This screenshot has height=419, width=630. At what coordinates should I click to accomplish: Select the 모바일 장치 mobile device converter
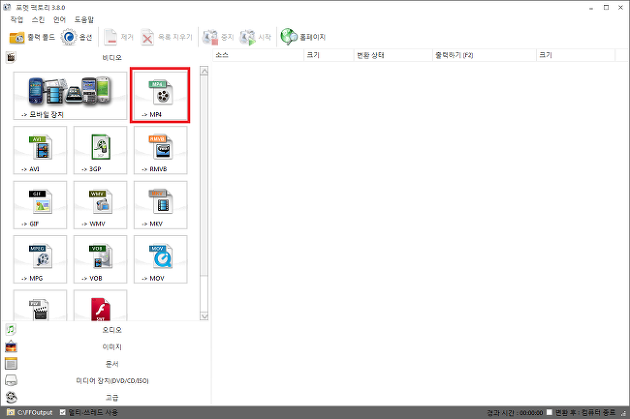click(x=70, y=96)
